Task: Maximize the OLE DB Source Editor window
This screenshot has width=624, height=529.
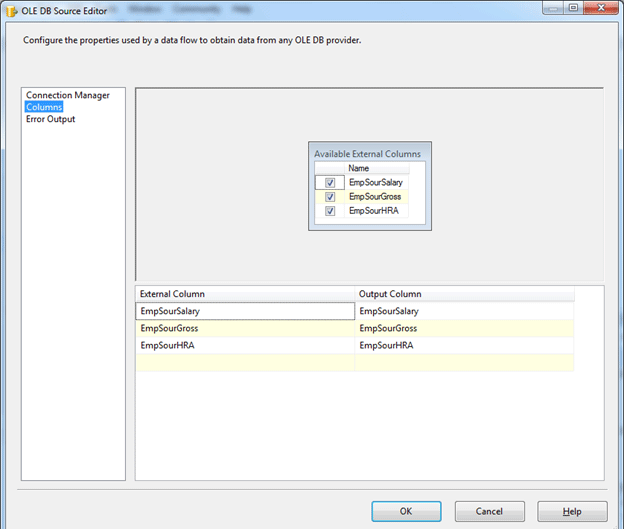Action: pos(573,8)
